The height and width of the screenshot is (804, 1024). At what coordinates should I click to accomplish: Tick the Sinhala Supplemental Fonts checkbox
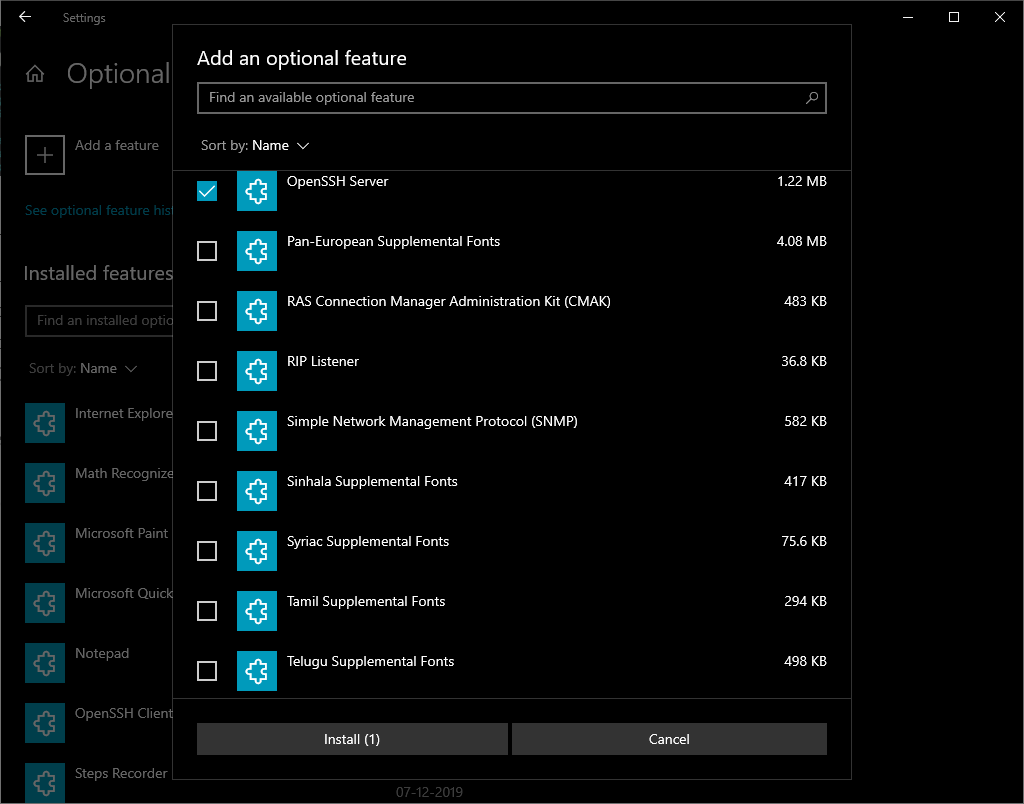[207, 491]
